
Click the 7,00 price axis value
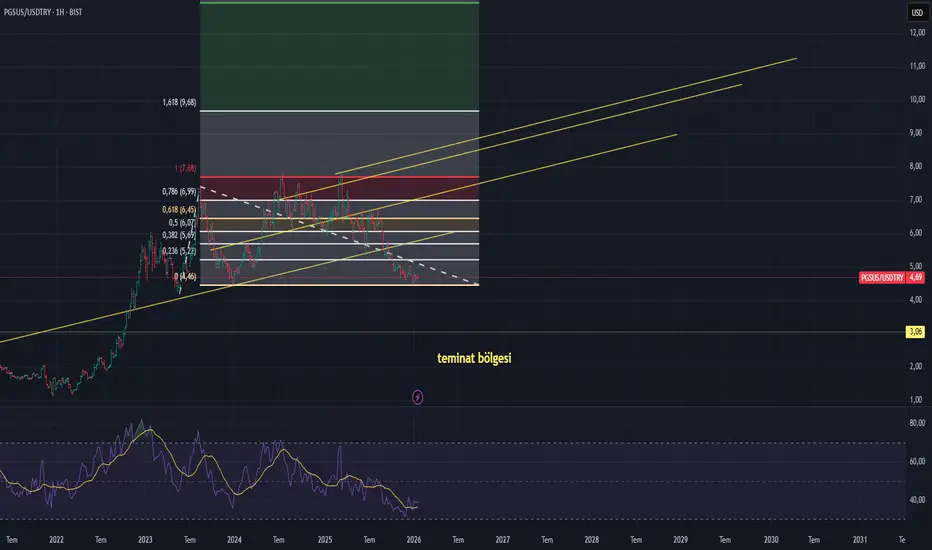[917, 200]
